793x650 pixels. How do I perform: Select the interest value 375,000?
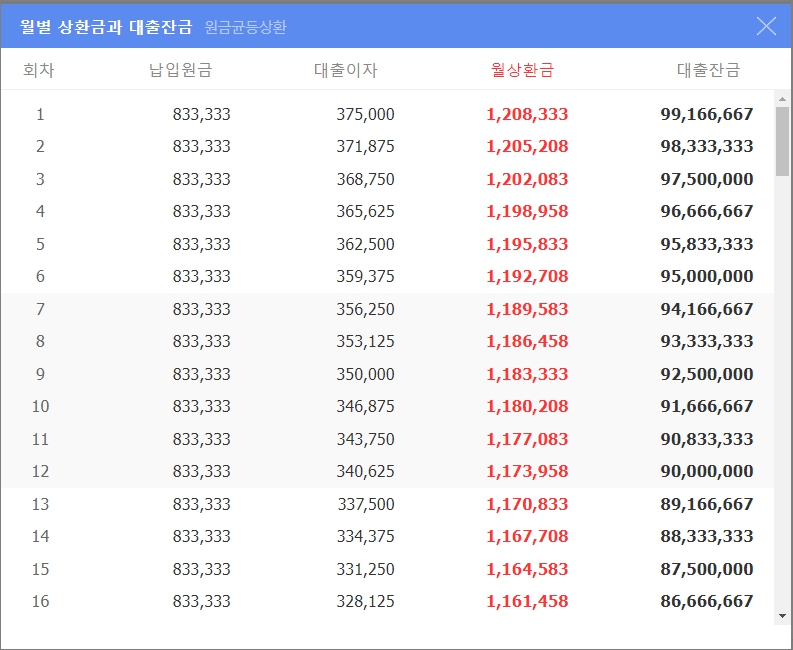pos(366,114)
